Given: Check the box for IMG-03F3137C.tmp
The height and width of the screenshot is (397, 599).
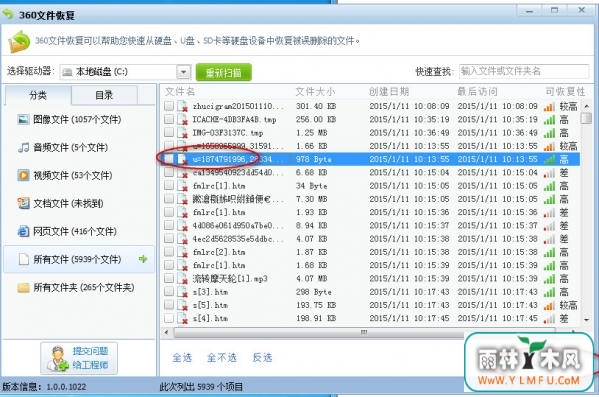Looking at the screenshot, I should tap(169, 132).
